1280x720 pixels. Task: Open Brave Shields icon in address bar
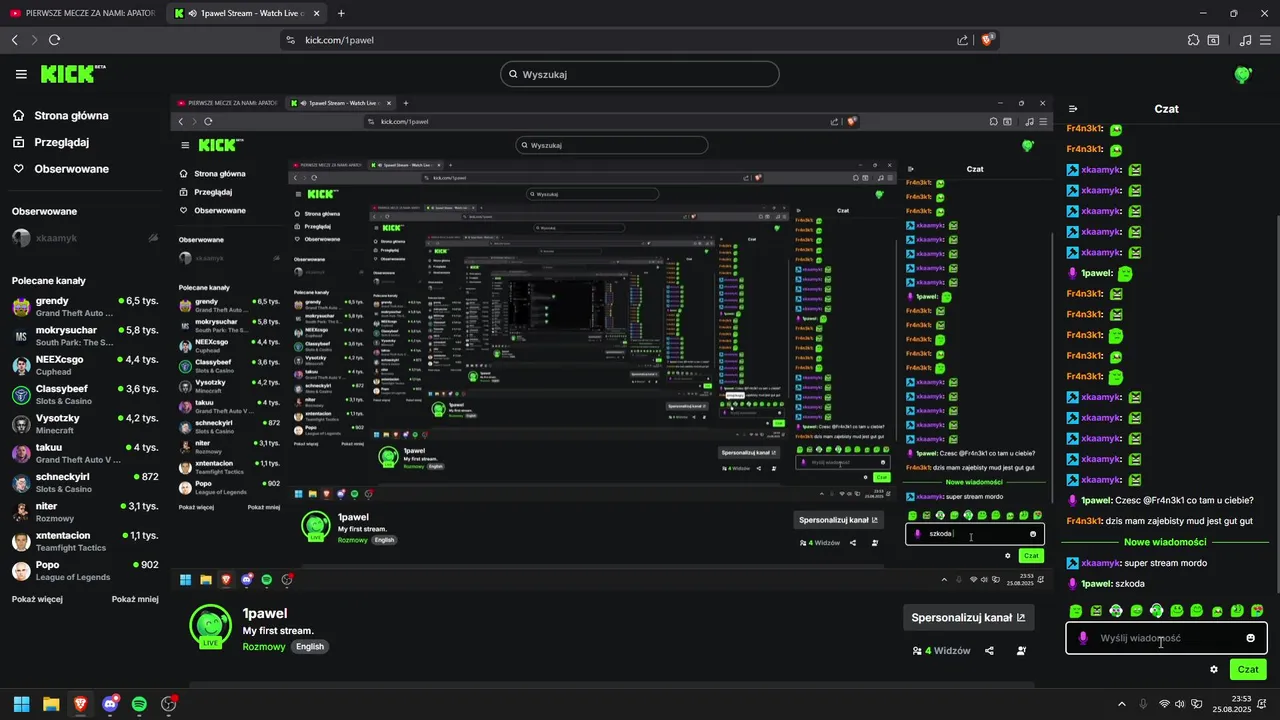point(988,40)
